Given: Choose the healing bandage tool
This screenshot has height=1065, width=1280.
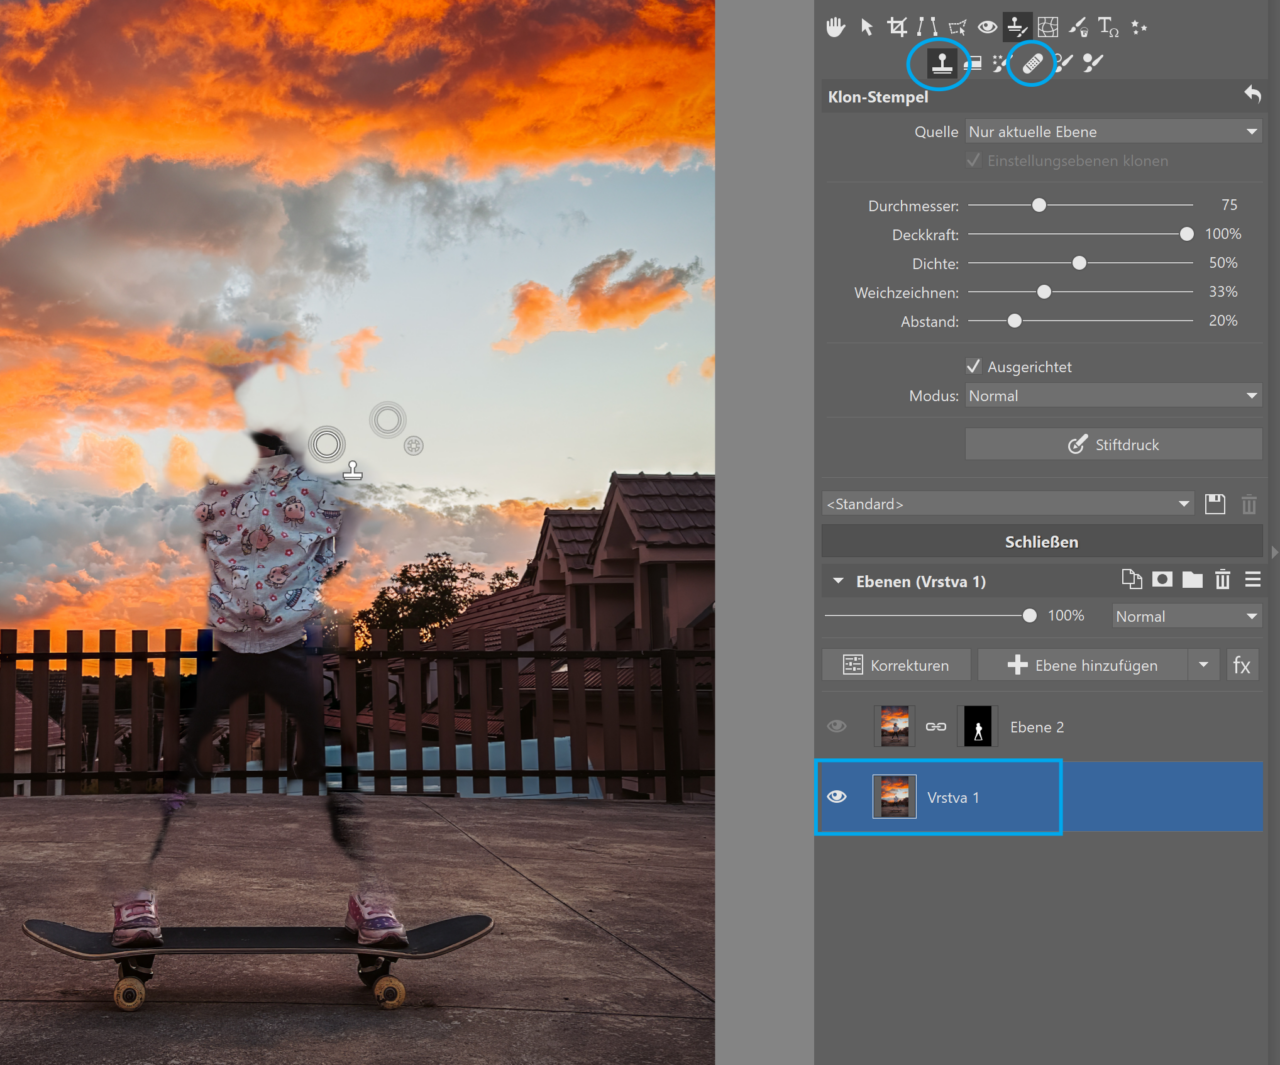Looking at the screenshot, I should 1032,64.
